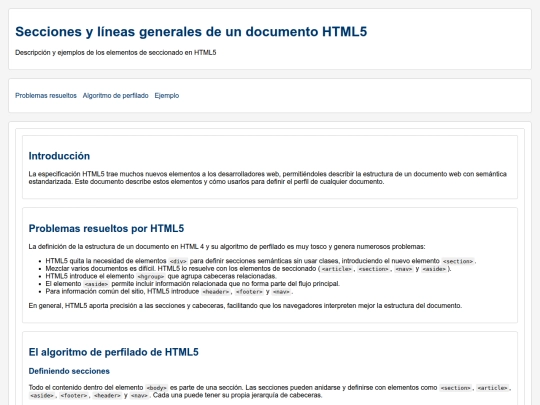The image size is (540, 405).
Task: Click paragraph starting 'La especificación HTML5 trae'
Action: click(x=268, y=178)
